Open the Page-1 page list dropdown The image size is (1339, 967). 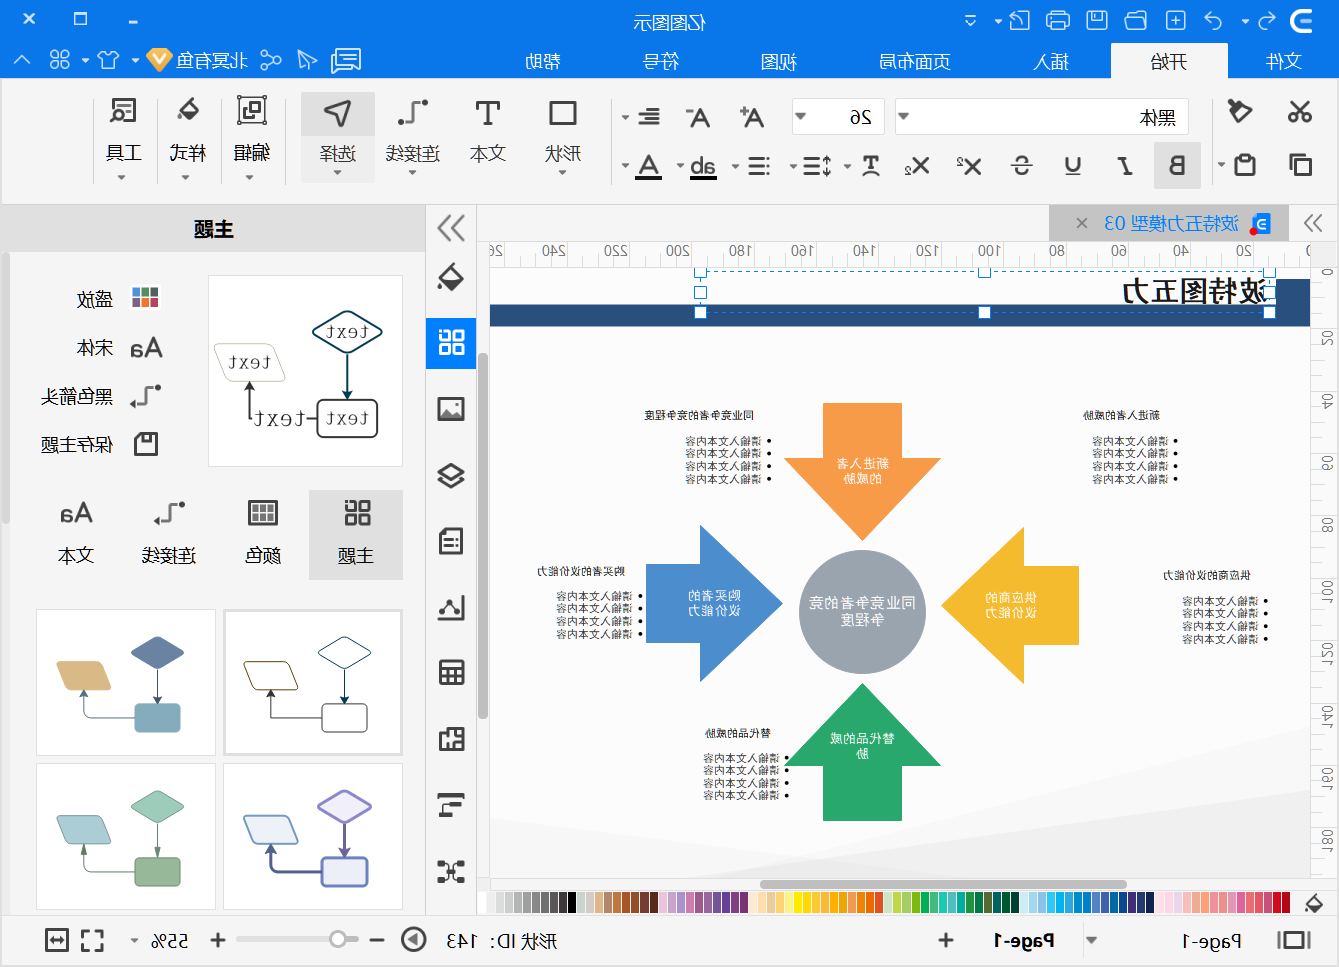point(1092,941)
